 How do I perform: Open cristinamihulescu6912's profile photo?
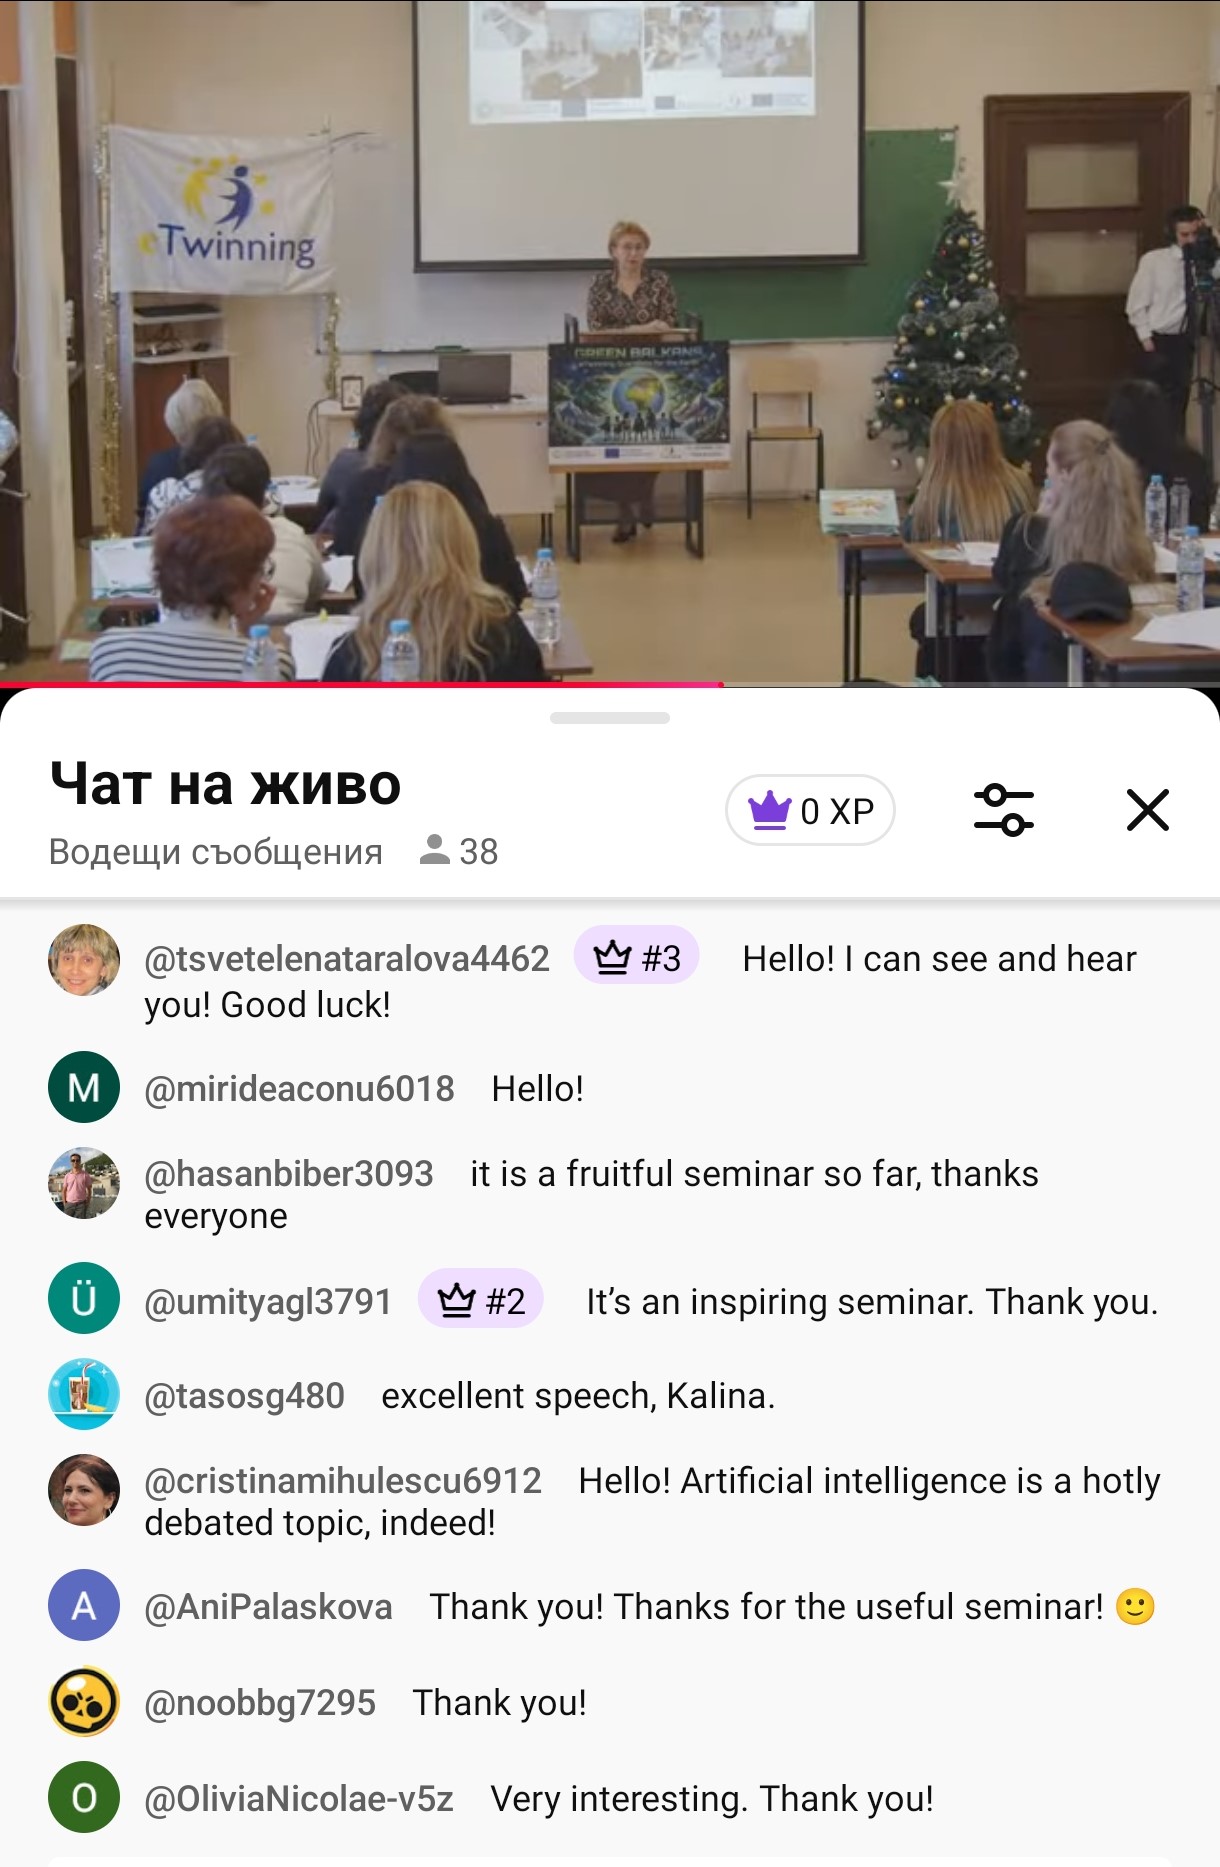[x=84, y=1490]
